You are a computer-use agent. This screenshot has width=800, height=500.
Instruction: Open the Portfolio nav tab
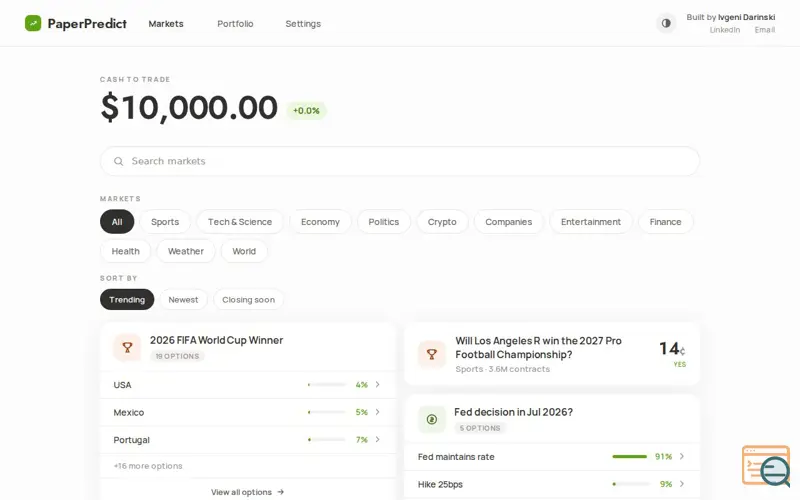[235, 23]
